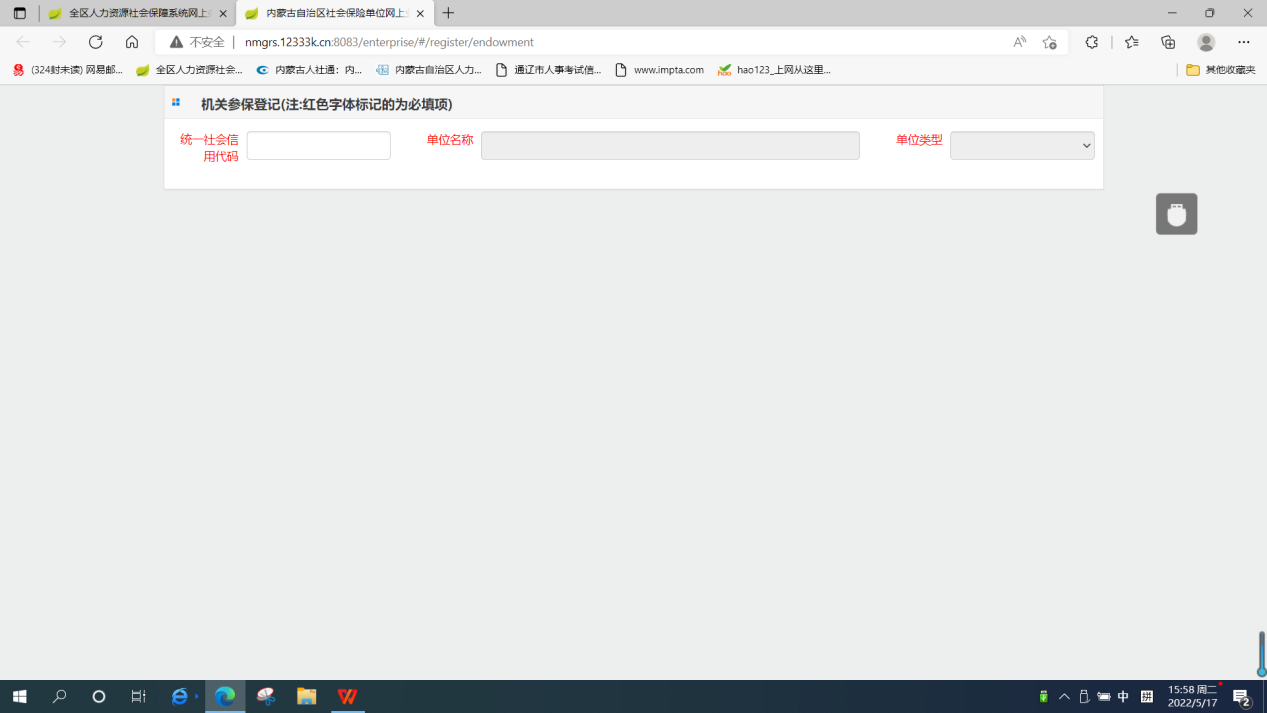Open the 其他收藏夹 bookmarks folder

[x=1220, y=70]
